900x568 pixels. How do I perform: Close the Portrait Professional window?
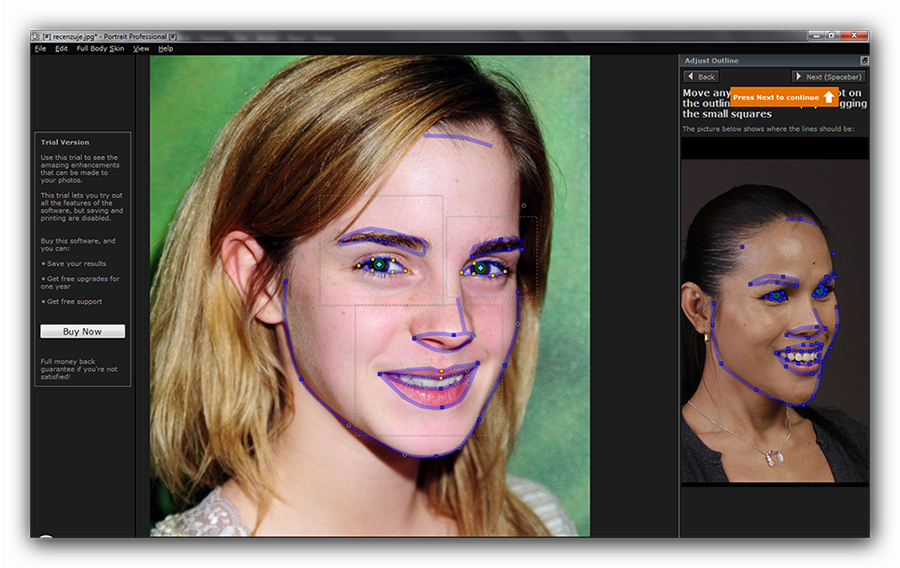point(854,36)
